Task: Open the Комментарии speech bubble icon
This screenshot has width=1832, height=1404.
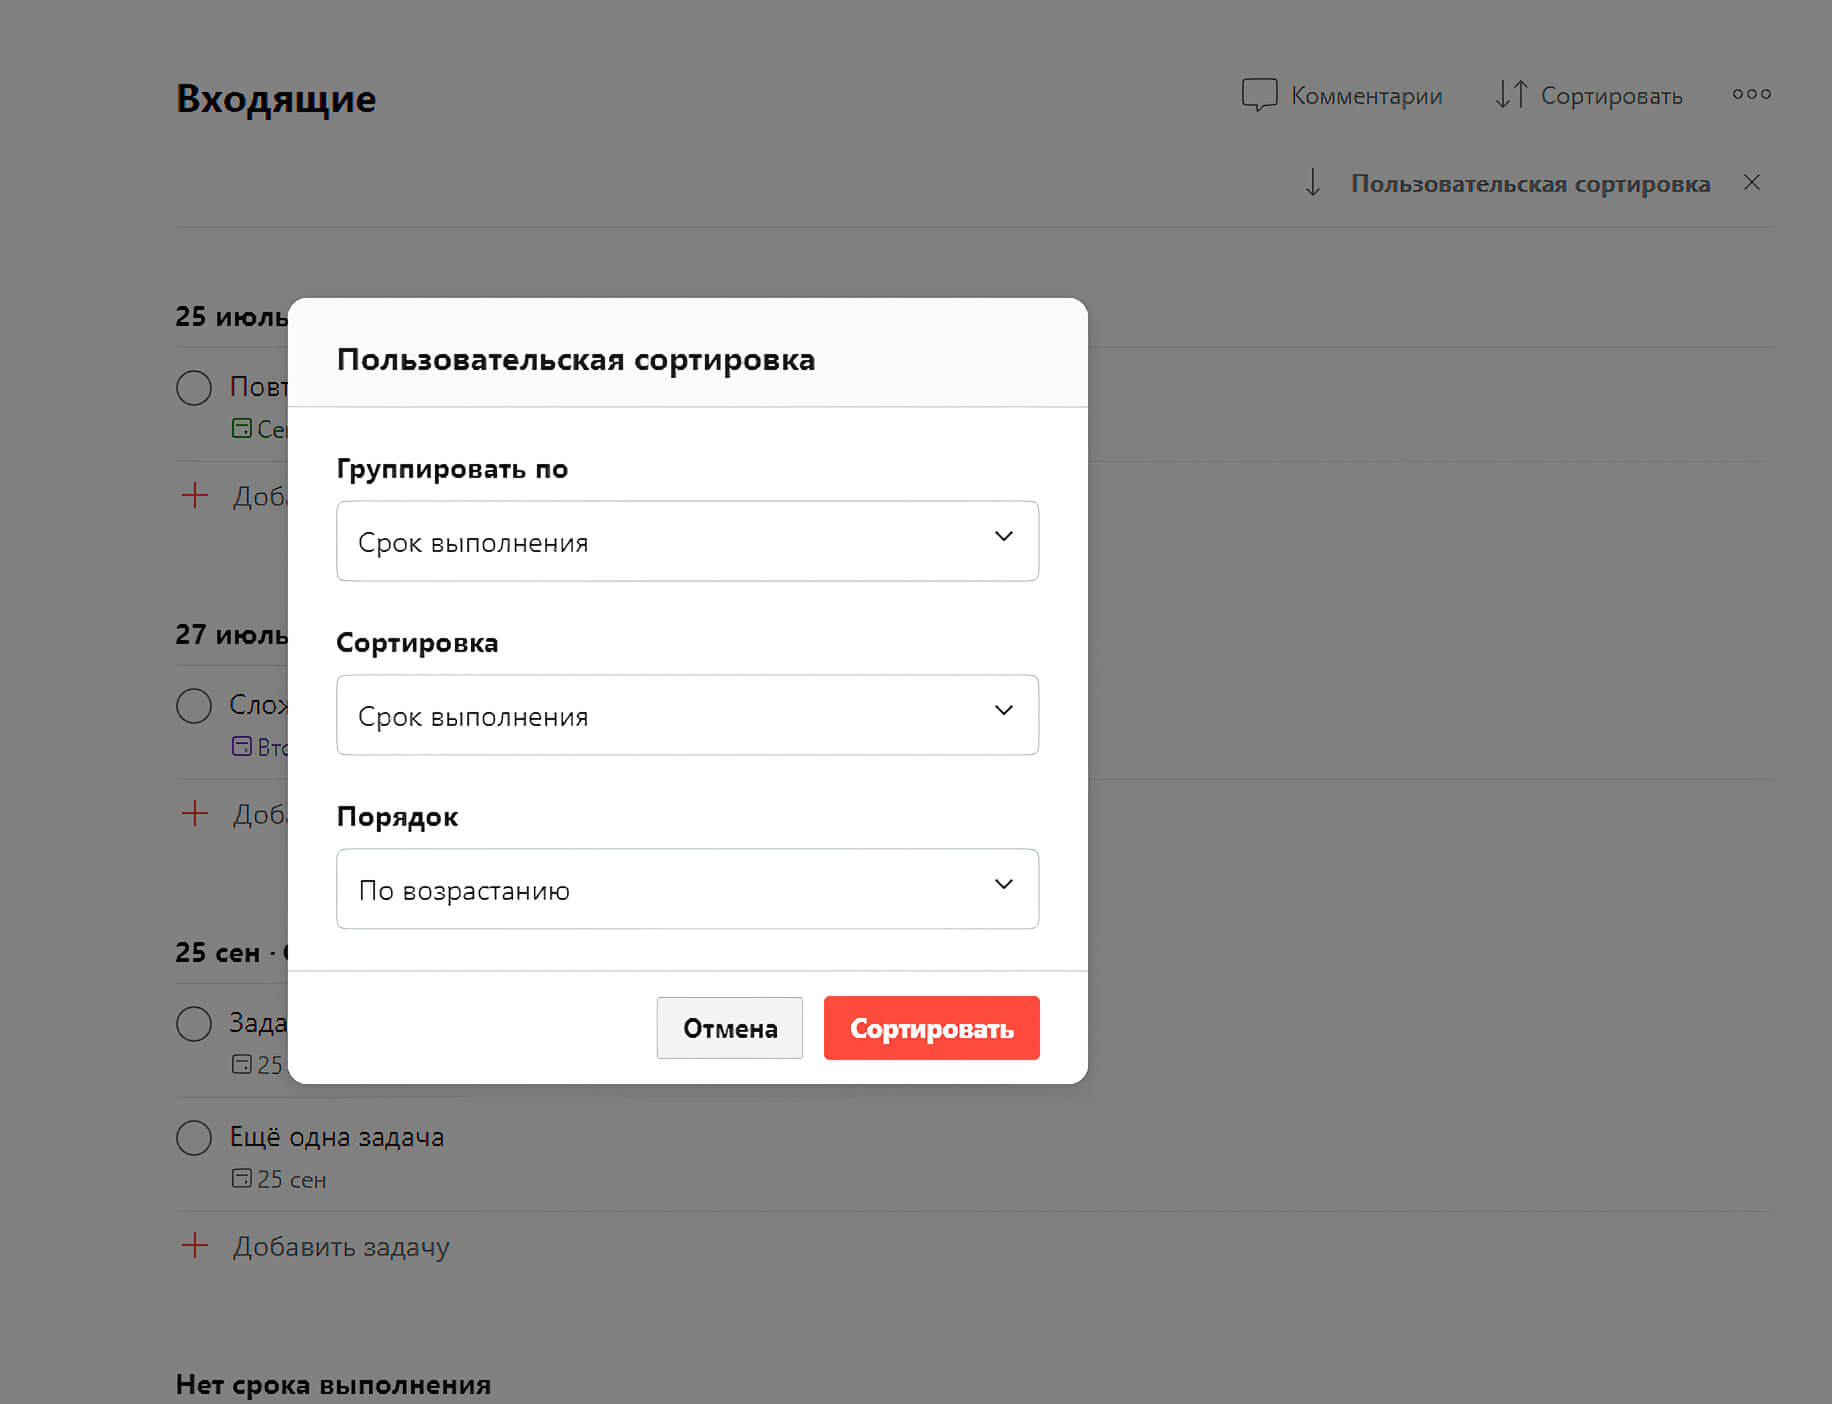Action: pyautogui.click(x=1259, y=95)
